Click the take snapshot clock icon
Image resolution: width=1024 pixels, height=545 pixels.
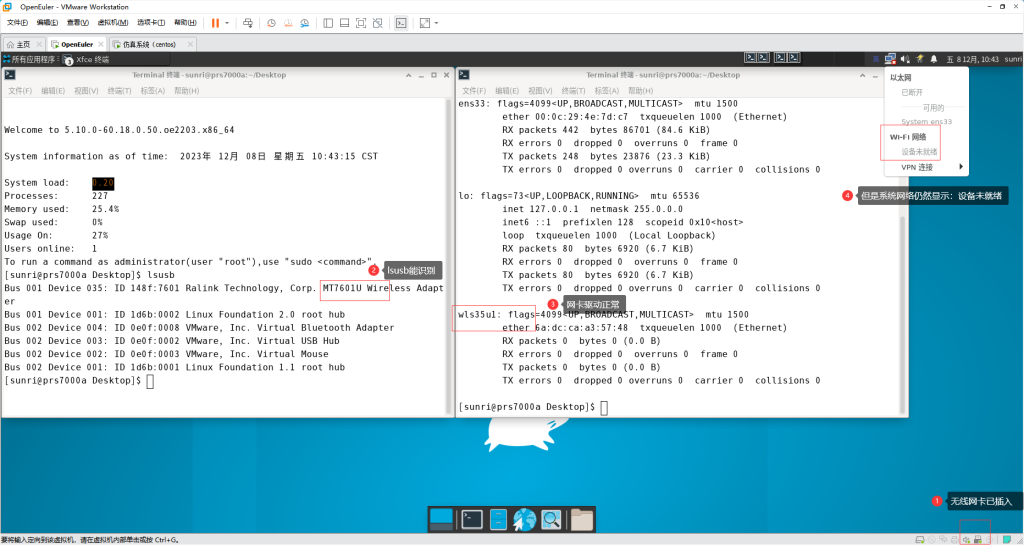pyautogui.click(x=271, y=22)
